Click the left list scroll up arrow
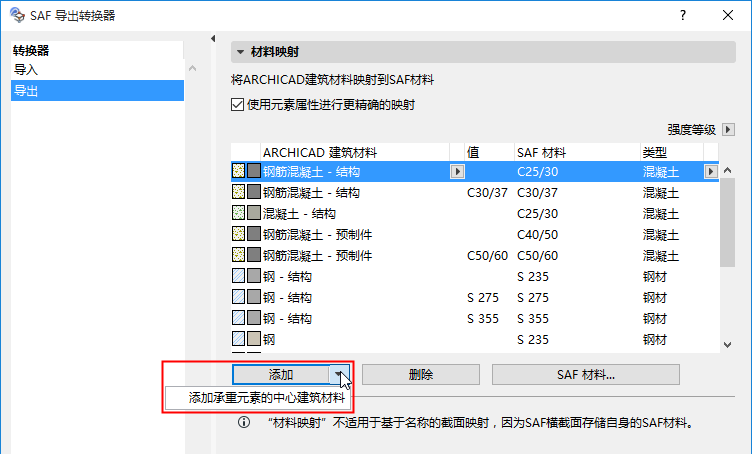The width and height of the screenshot is (752, 454). (x=192, y=68)
